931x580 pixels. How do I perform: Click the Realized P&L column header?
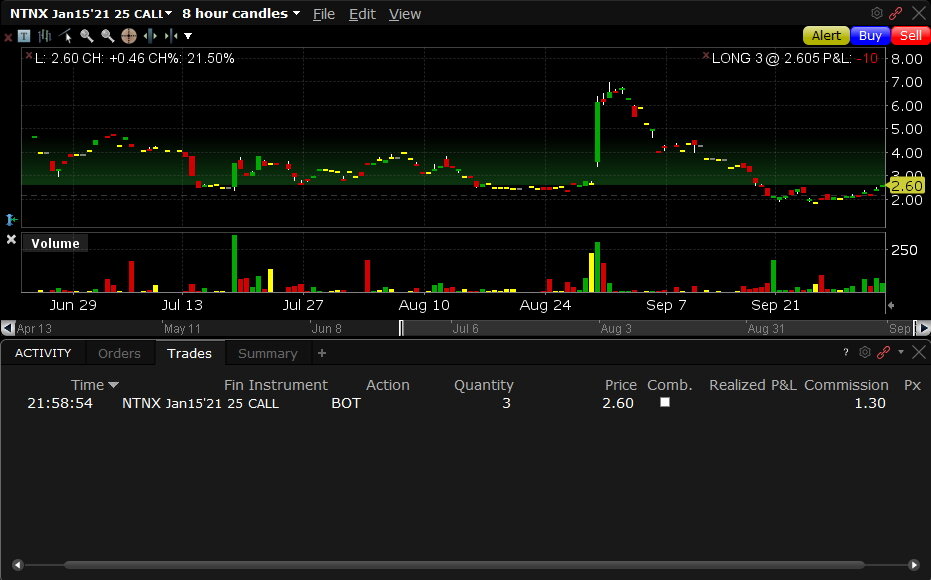[x=753, y=385]
